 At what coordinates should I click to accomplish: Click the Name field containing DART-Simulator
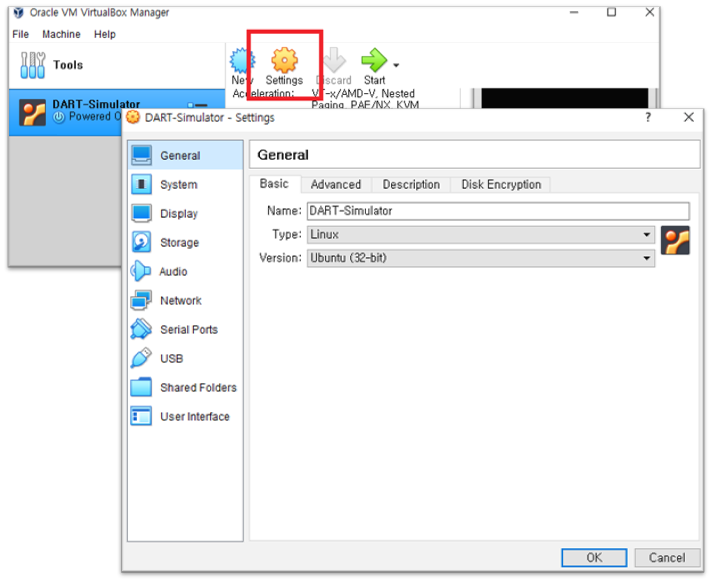point(497,211)
